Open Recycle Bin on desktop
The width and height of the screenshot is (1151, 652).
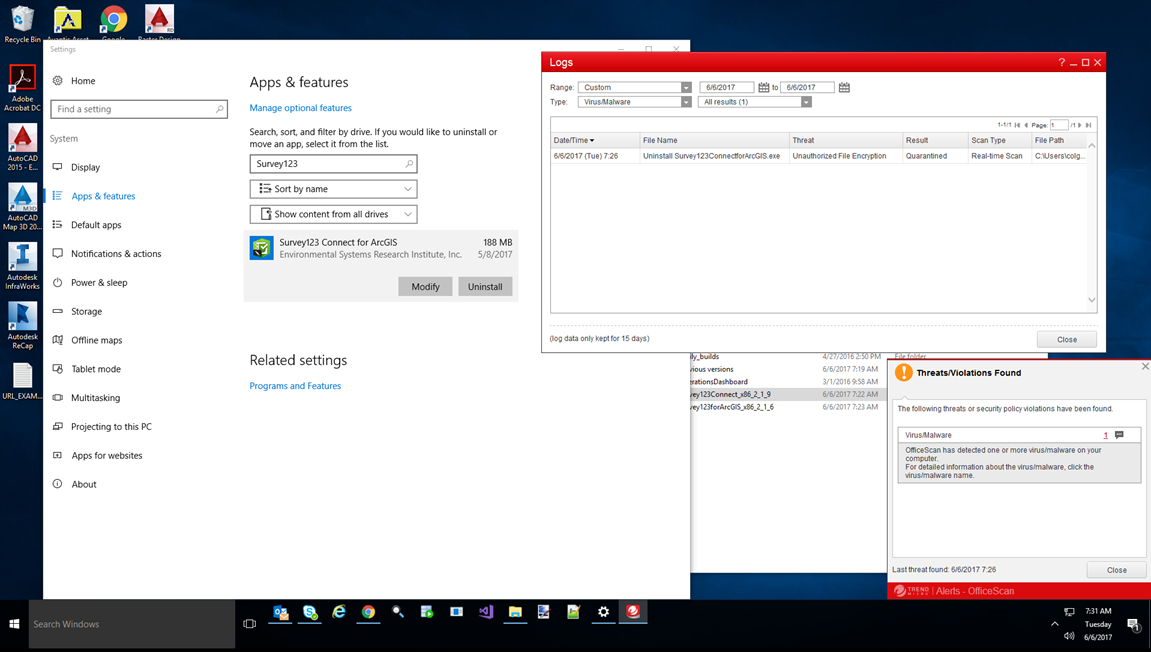coord(22,24)
